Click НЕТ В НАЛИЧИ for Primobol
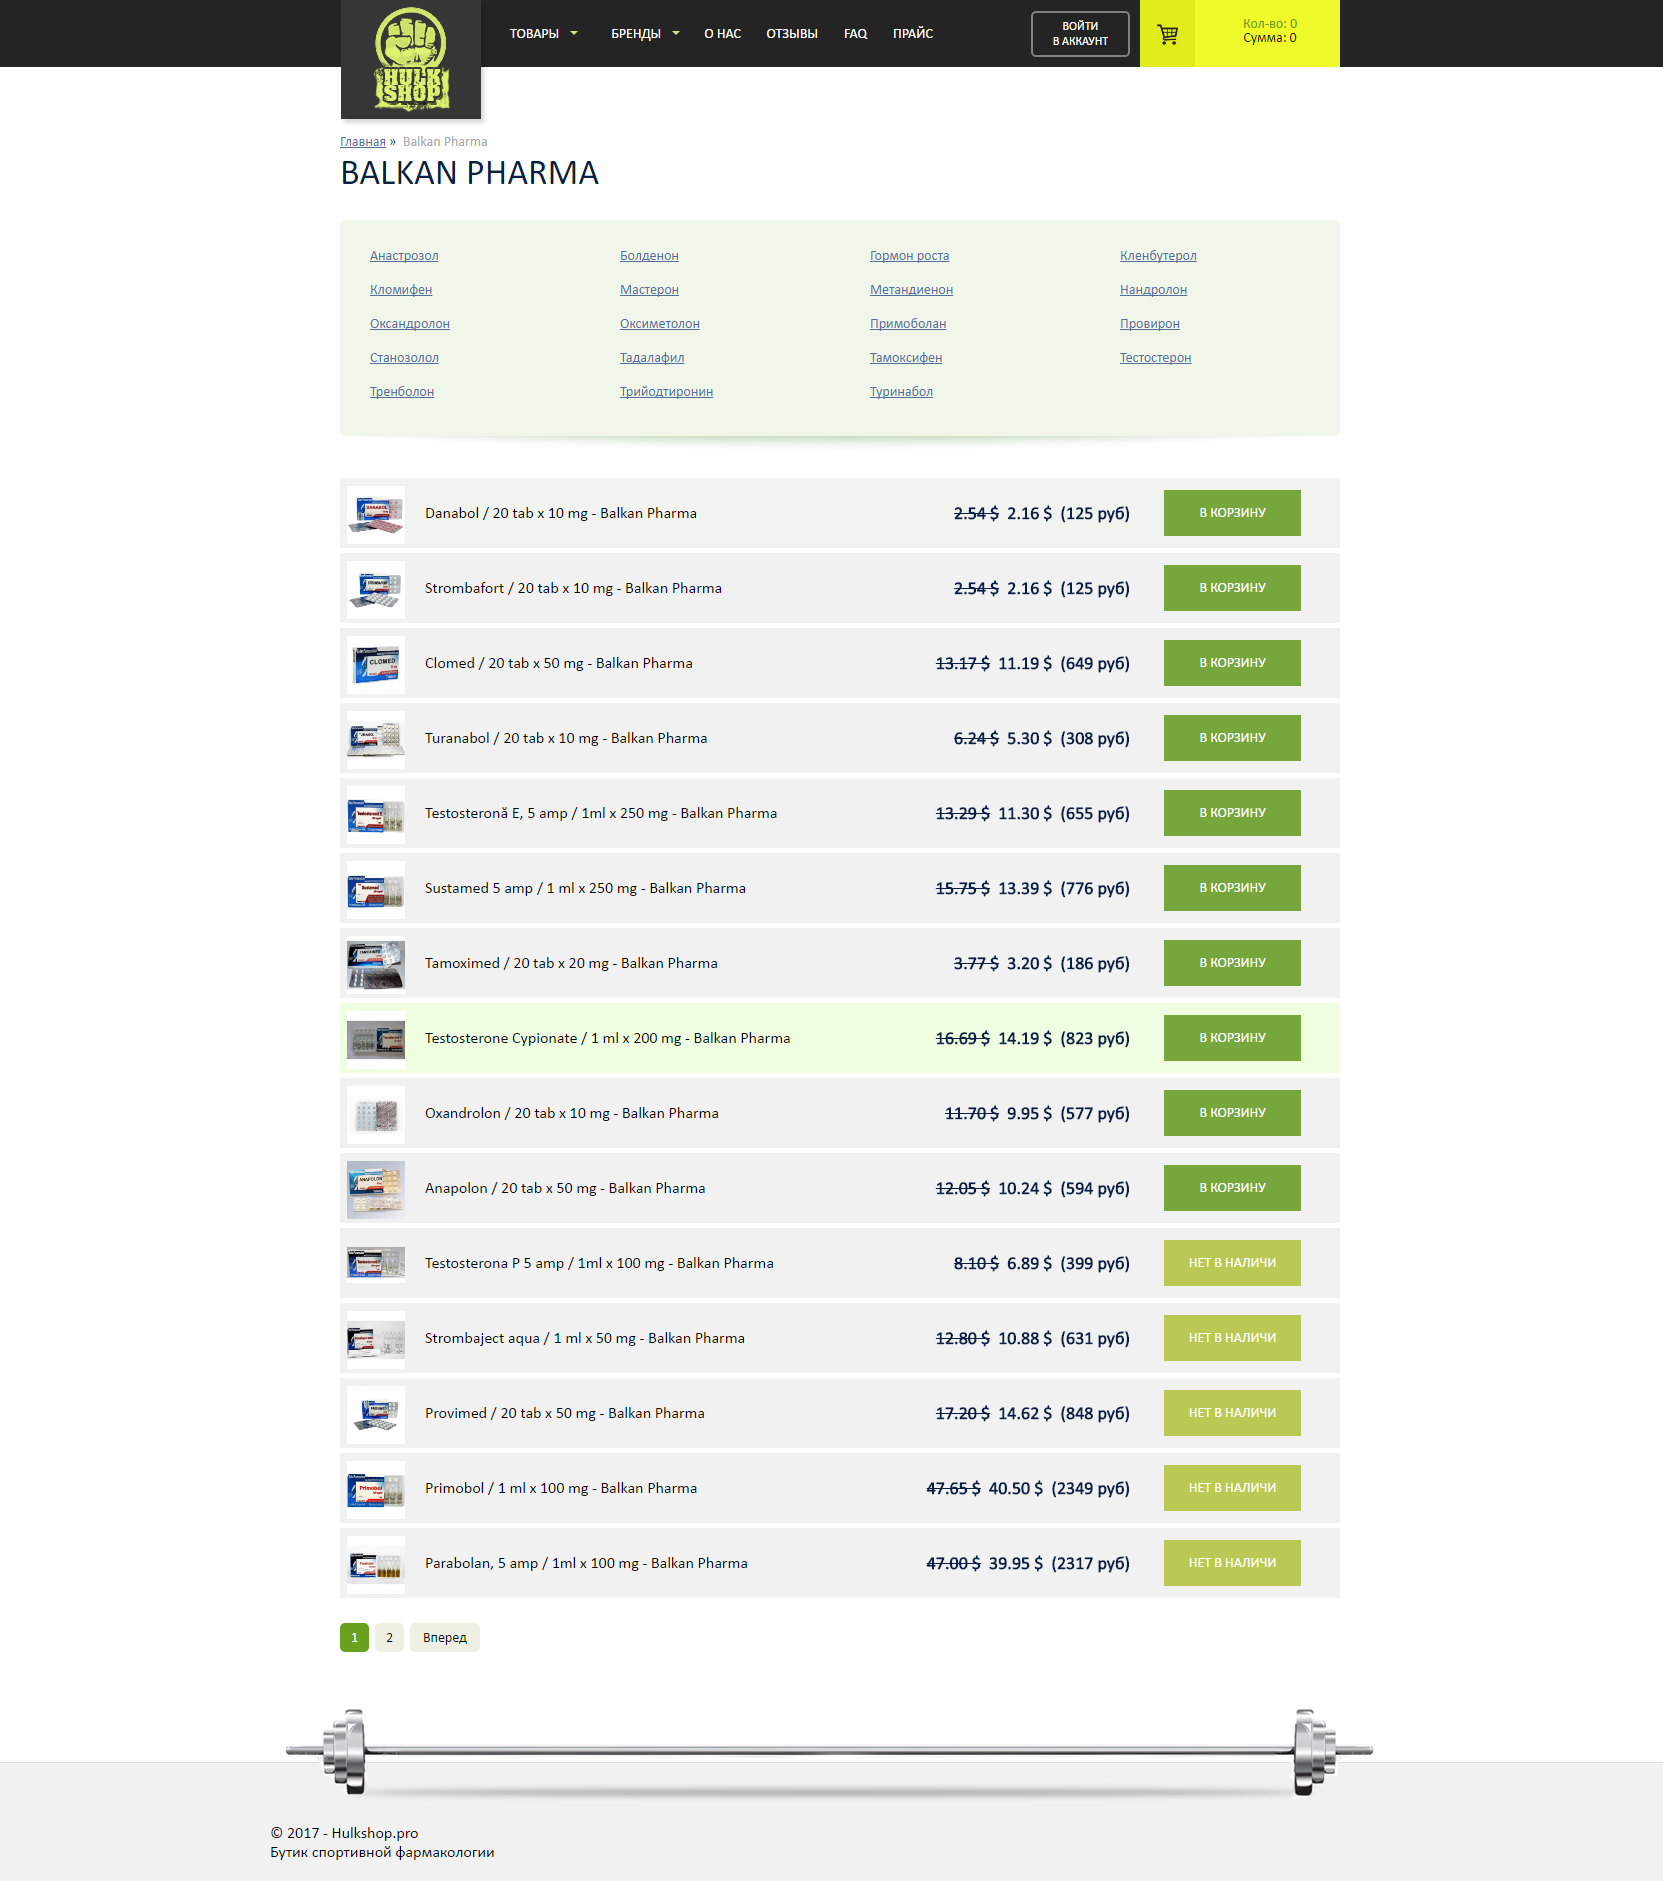The height and width of the screenshot is (1881, 1663). pyautogui.click(x=1232, y=1488)
